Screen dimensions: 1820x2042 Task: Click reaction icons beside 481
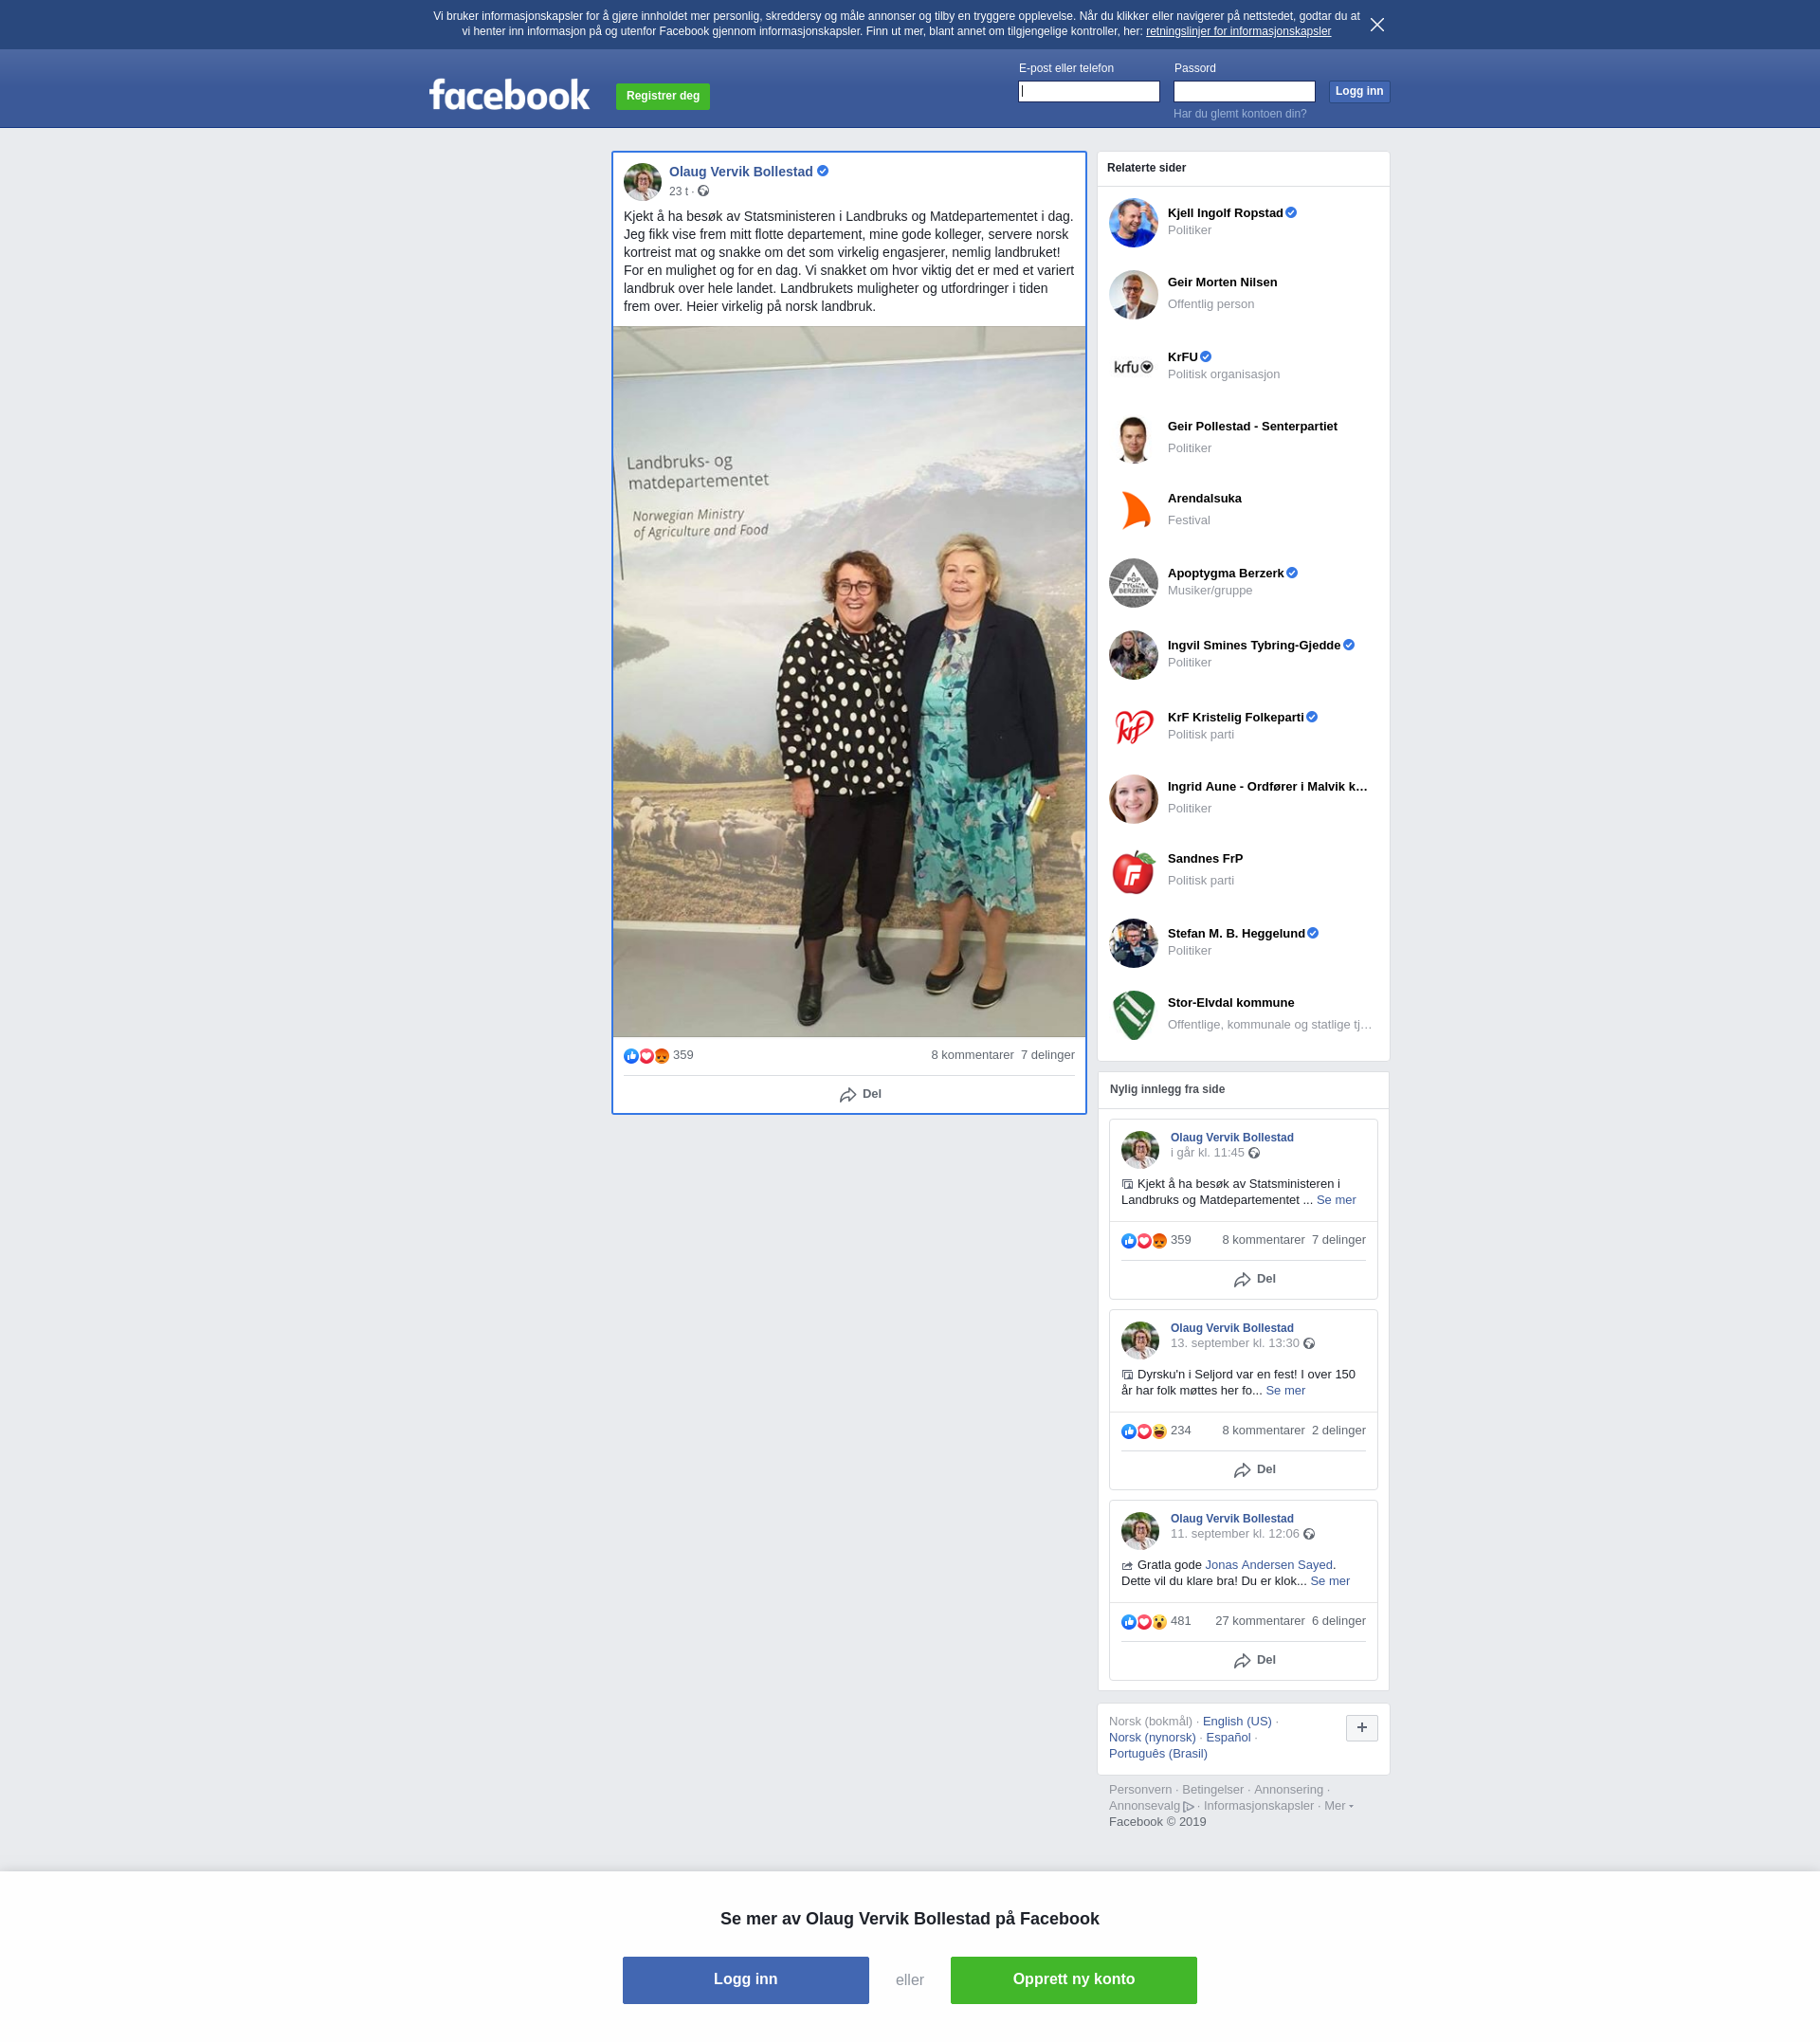1143,1622
